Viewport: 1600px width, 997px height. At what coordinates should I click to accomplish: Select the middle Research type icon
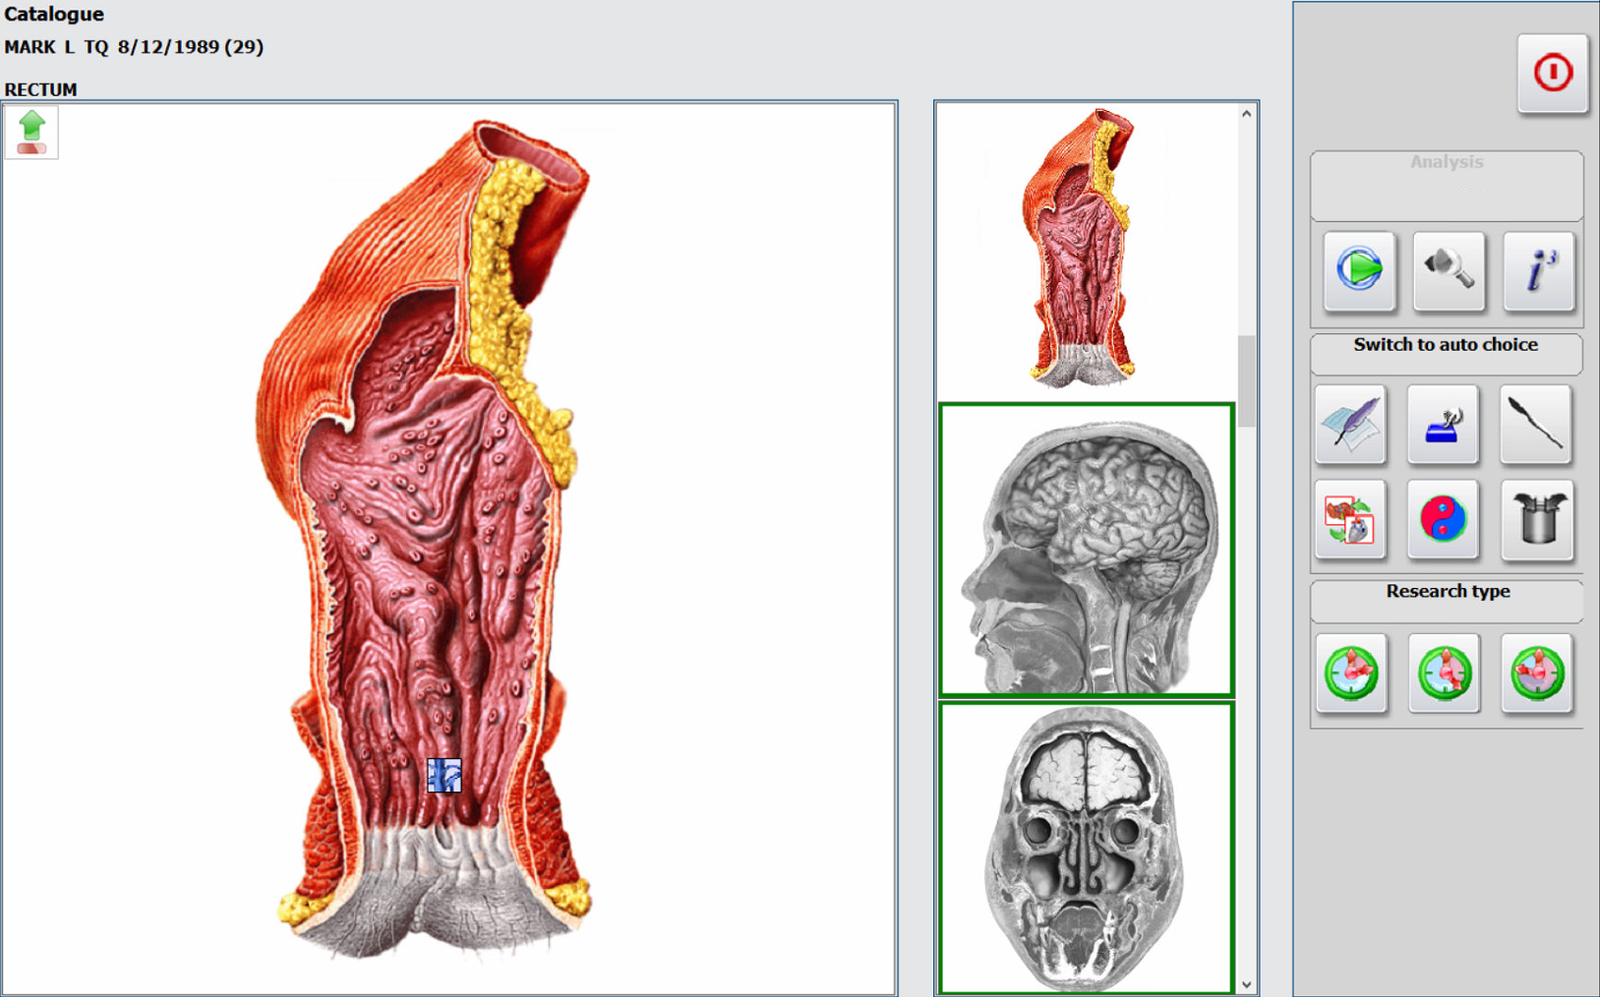(1444, 673)
